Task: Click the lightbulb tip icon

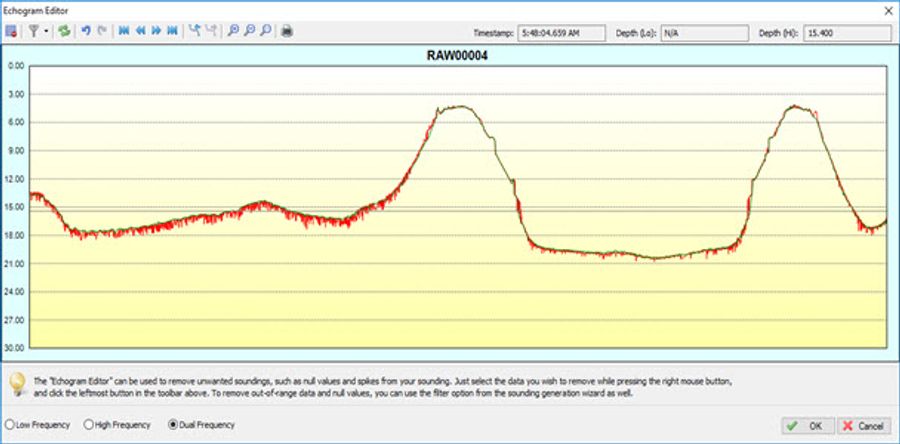Action: (19, 384)
